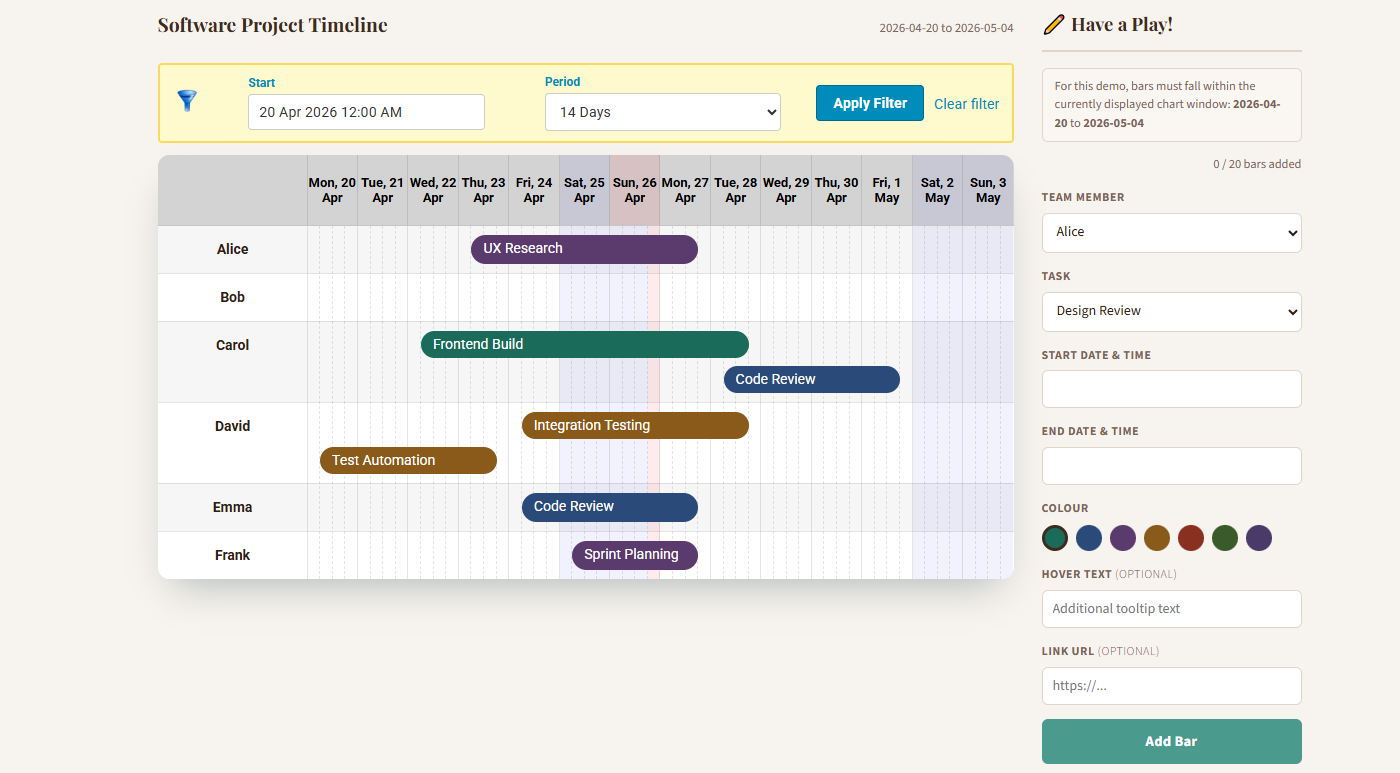Click Carol's Frontend Build bar

[585, 344]
